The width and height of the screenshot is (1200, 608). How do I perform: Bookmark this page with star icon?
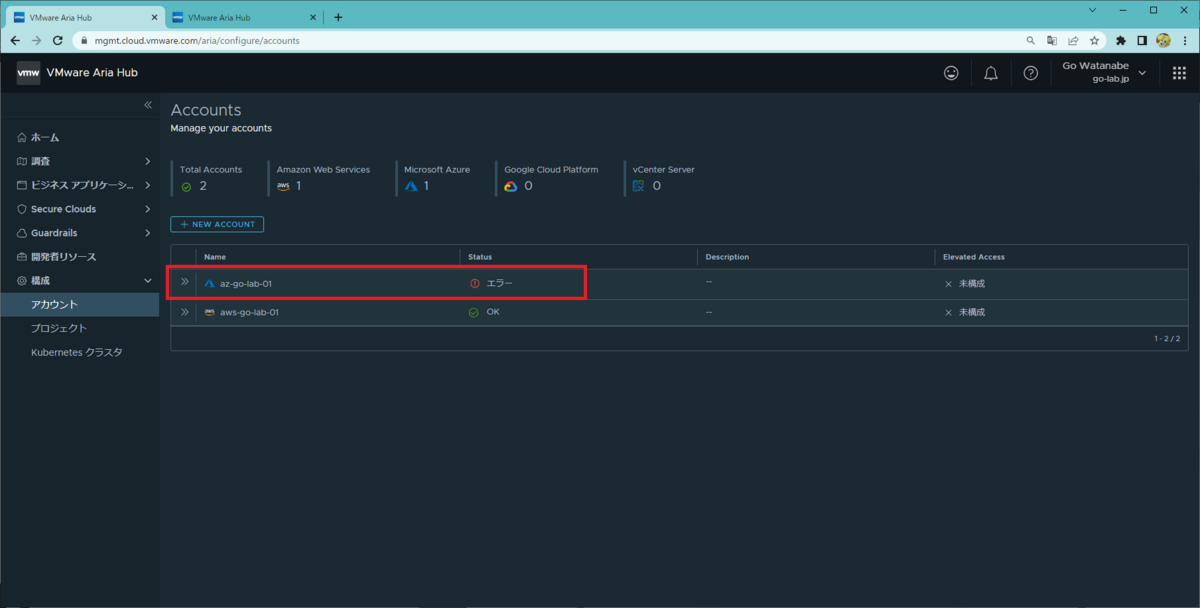(1095, 41)
